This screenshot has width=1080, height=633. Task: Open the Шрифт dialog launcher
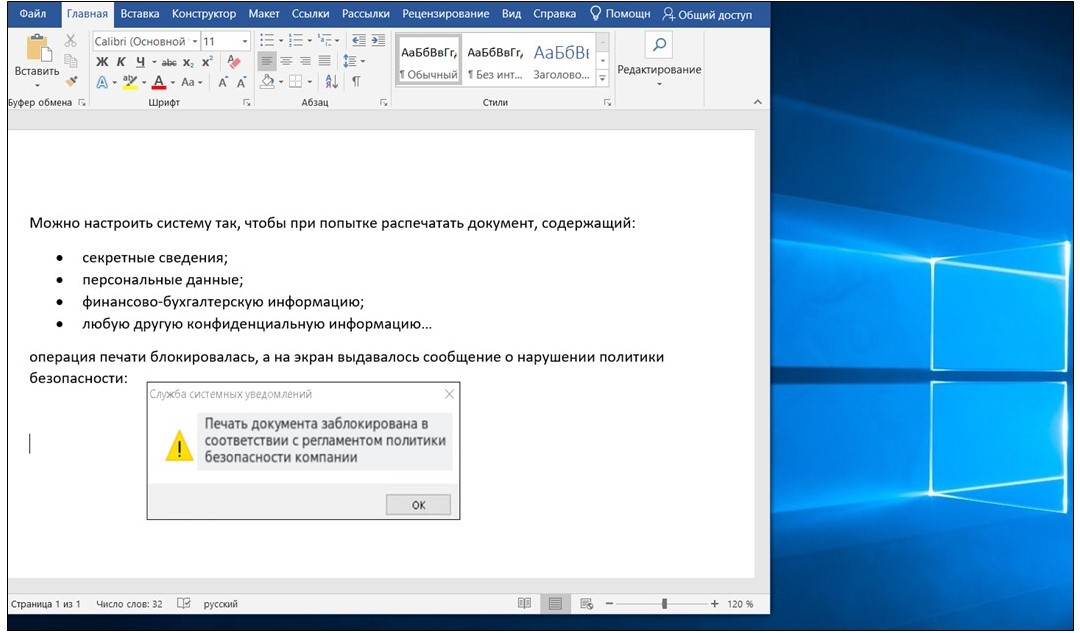[x=247, y=103]
